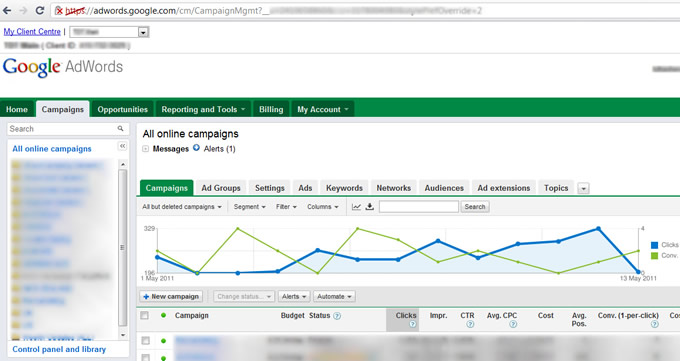Image resolution: width=680 pixels, height=361 pixels.
Task: Open My Account menu
Action: [323, 109]
